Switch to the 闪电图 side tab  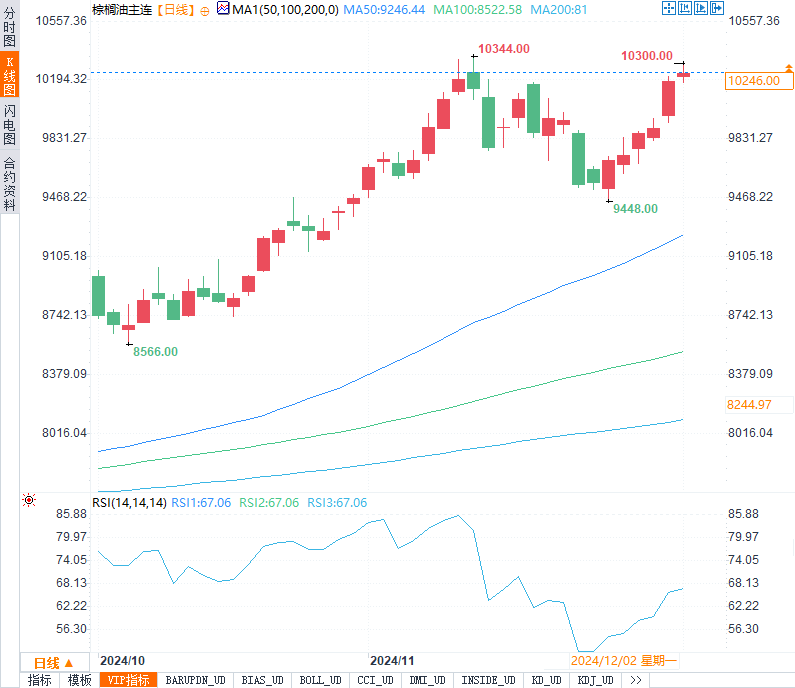point(9,126)
